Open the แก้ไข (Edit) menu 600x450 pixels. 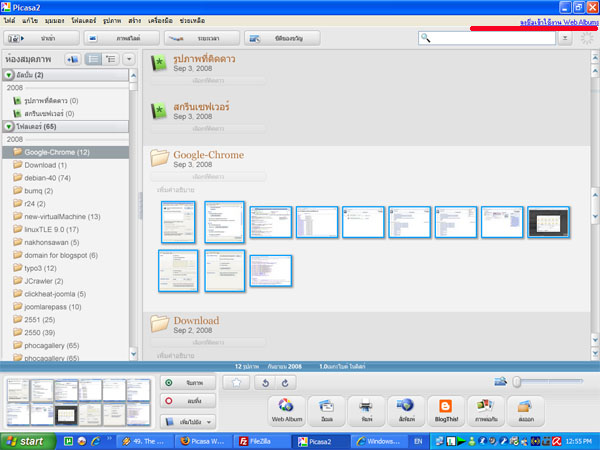click(30, 21)
